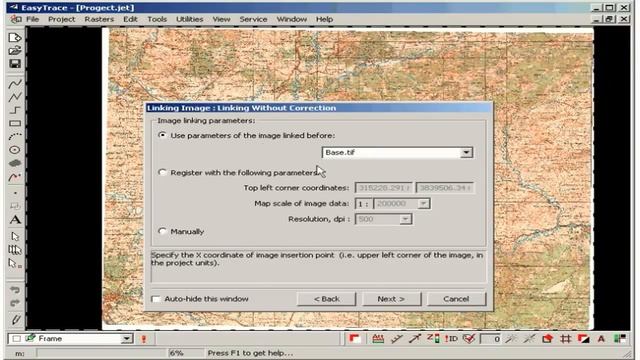Open the Window menu
The image size is (640, 360).
[291, 19]
